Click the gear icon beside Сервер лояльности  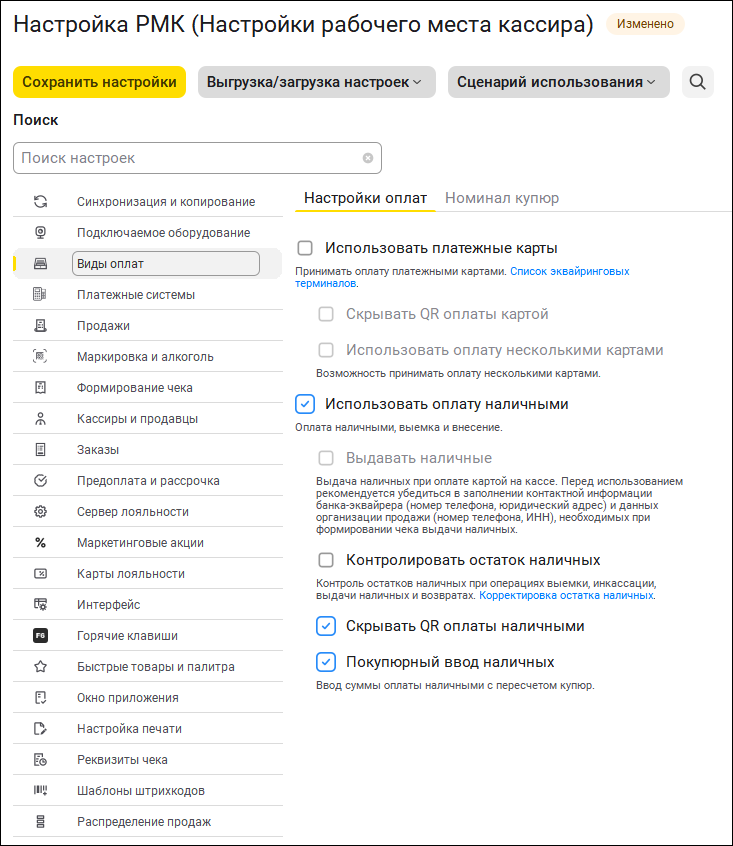(x=41, y=512)
